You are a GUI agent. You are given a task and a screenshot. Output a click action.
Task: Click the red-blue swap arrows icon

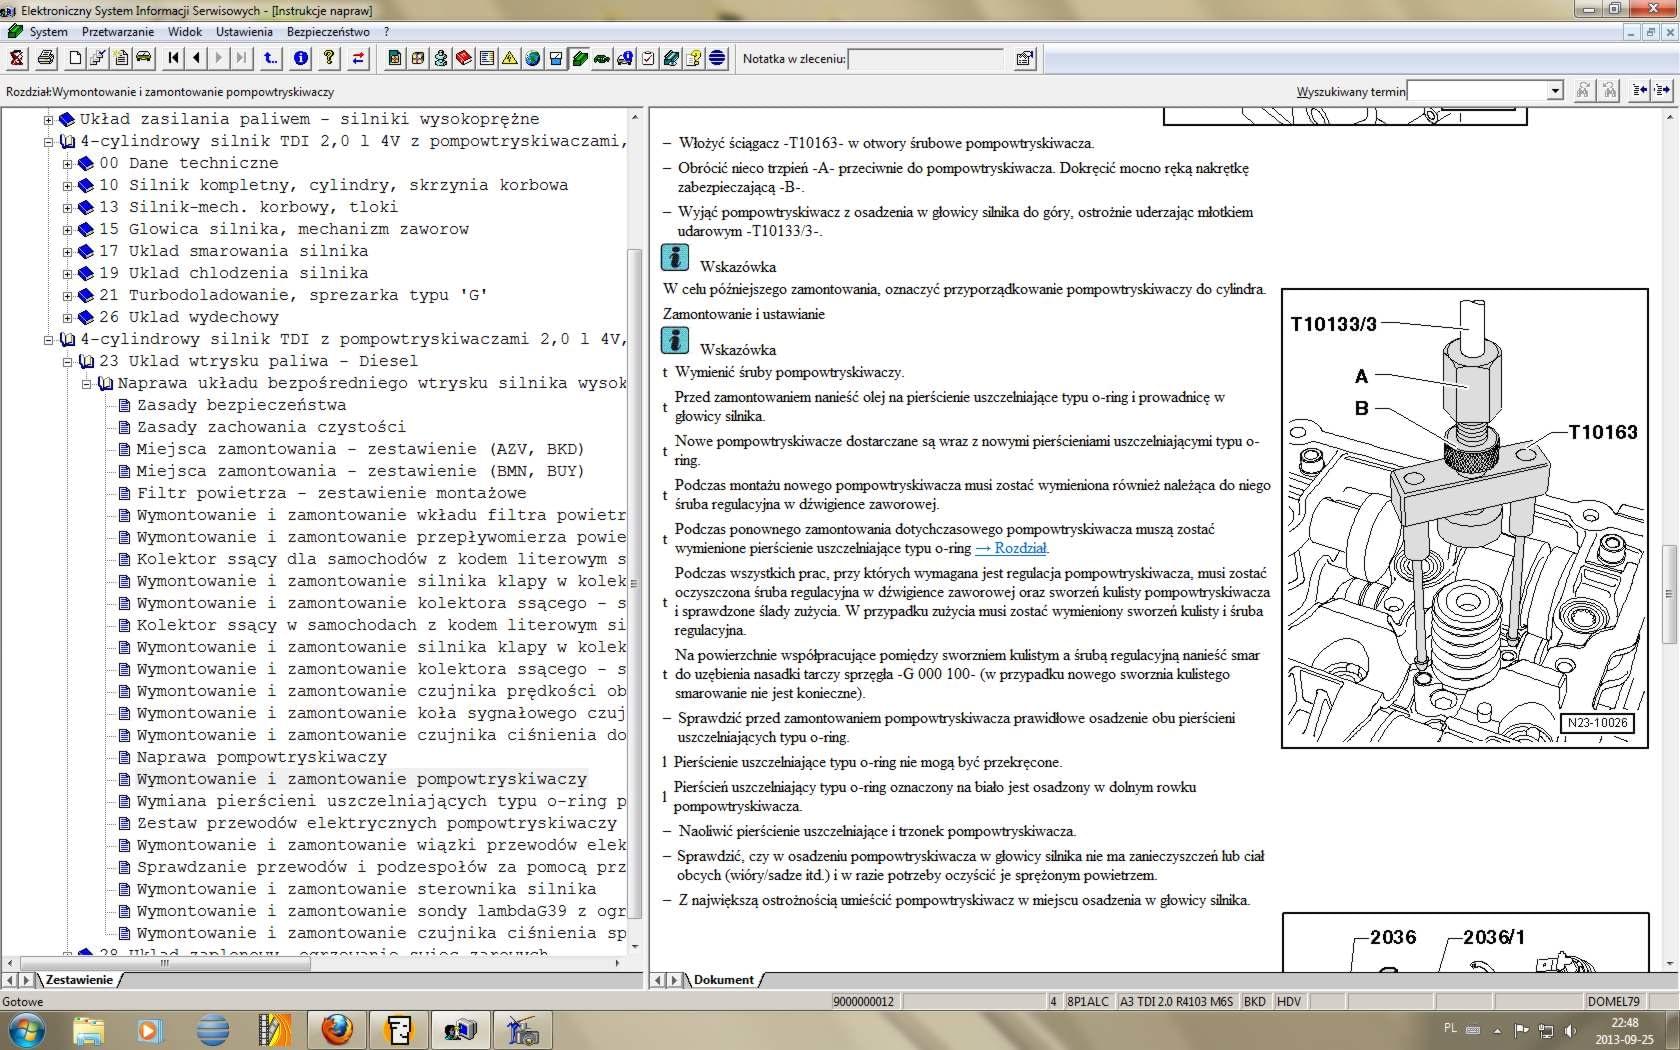coord(358,58)
